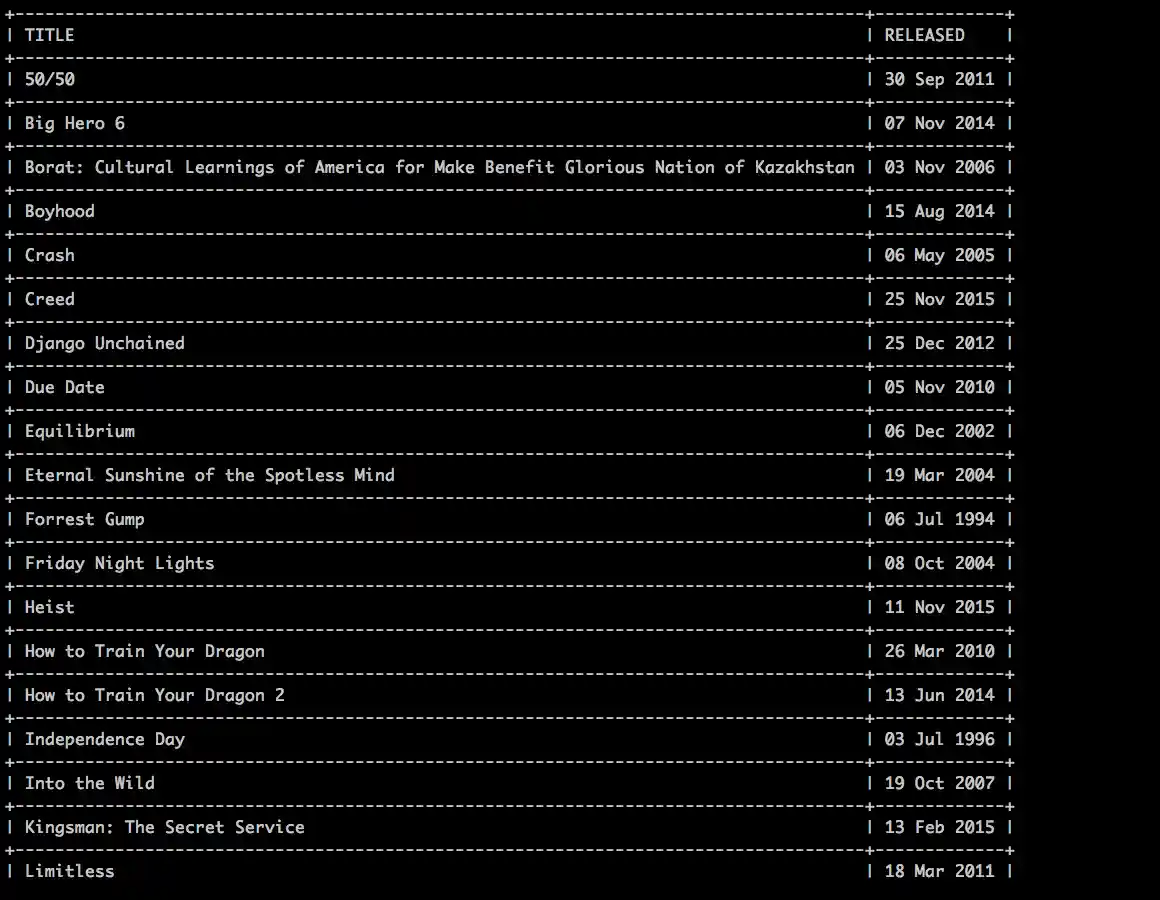Screen dimensions: 1160x900
Task: Select the date '03 Jul 1996'
Action: tap(940, 740)
